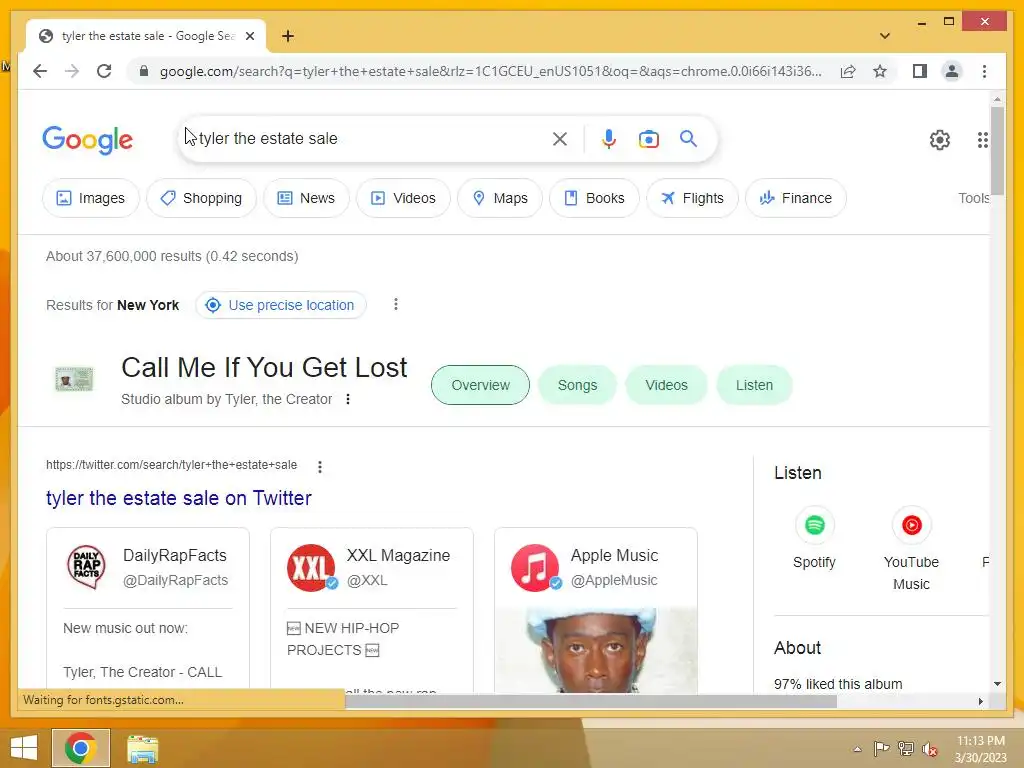Open Google apps grid icon
The image size is (1024, 768).
(983, 140)
